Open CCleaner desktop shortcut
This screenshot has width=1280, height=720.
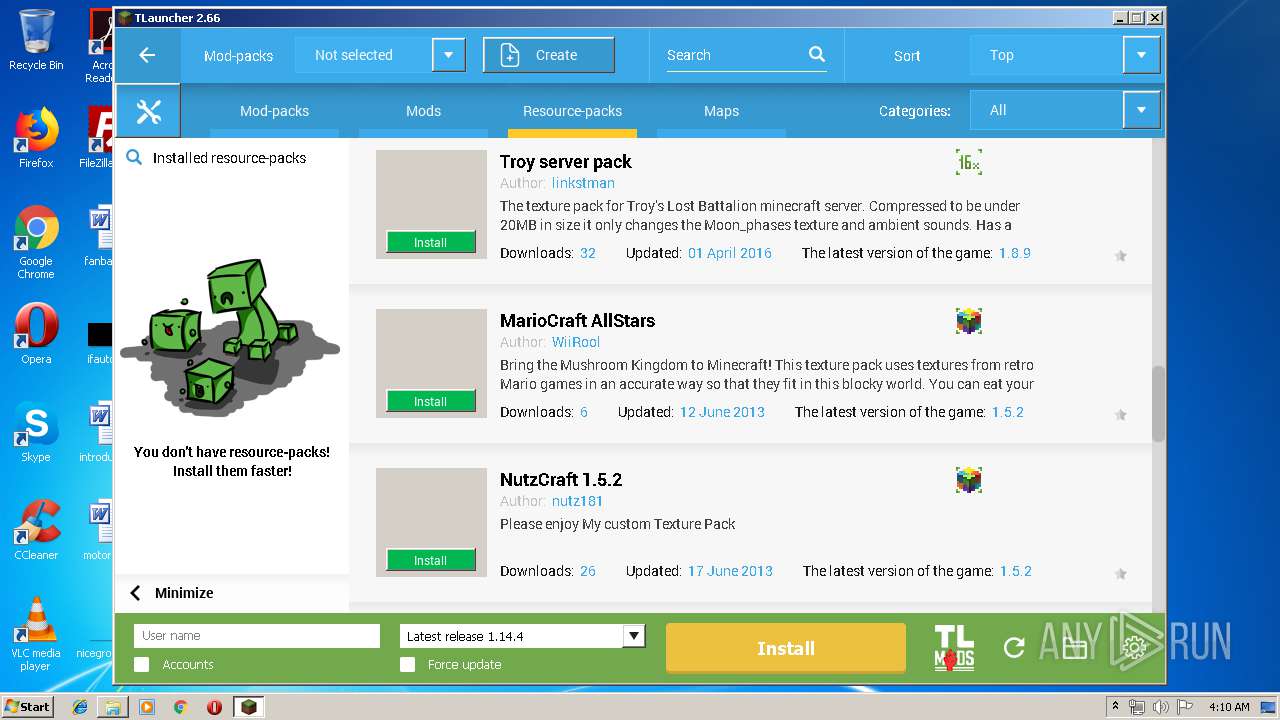point(36,530)
